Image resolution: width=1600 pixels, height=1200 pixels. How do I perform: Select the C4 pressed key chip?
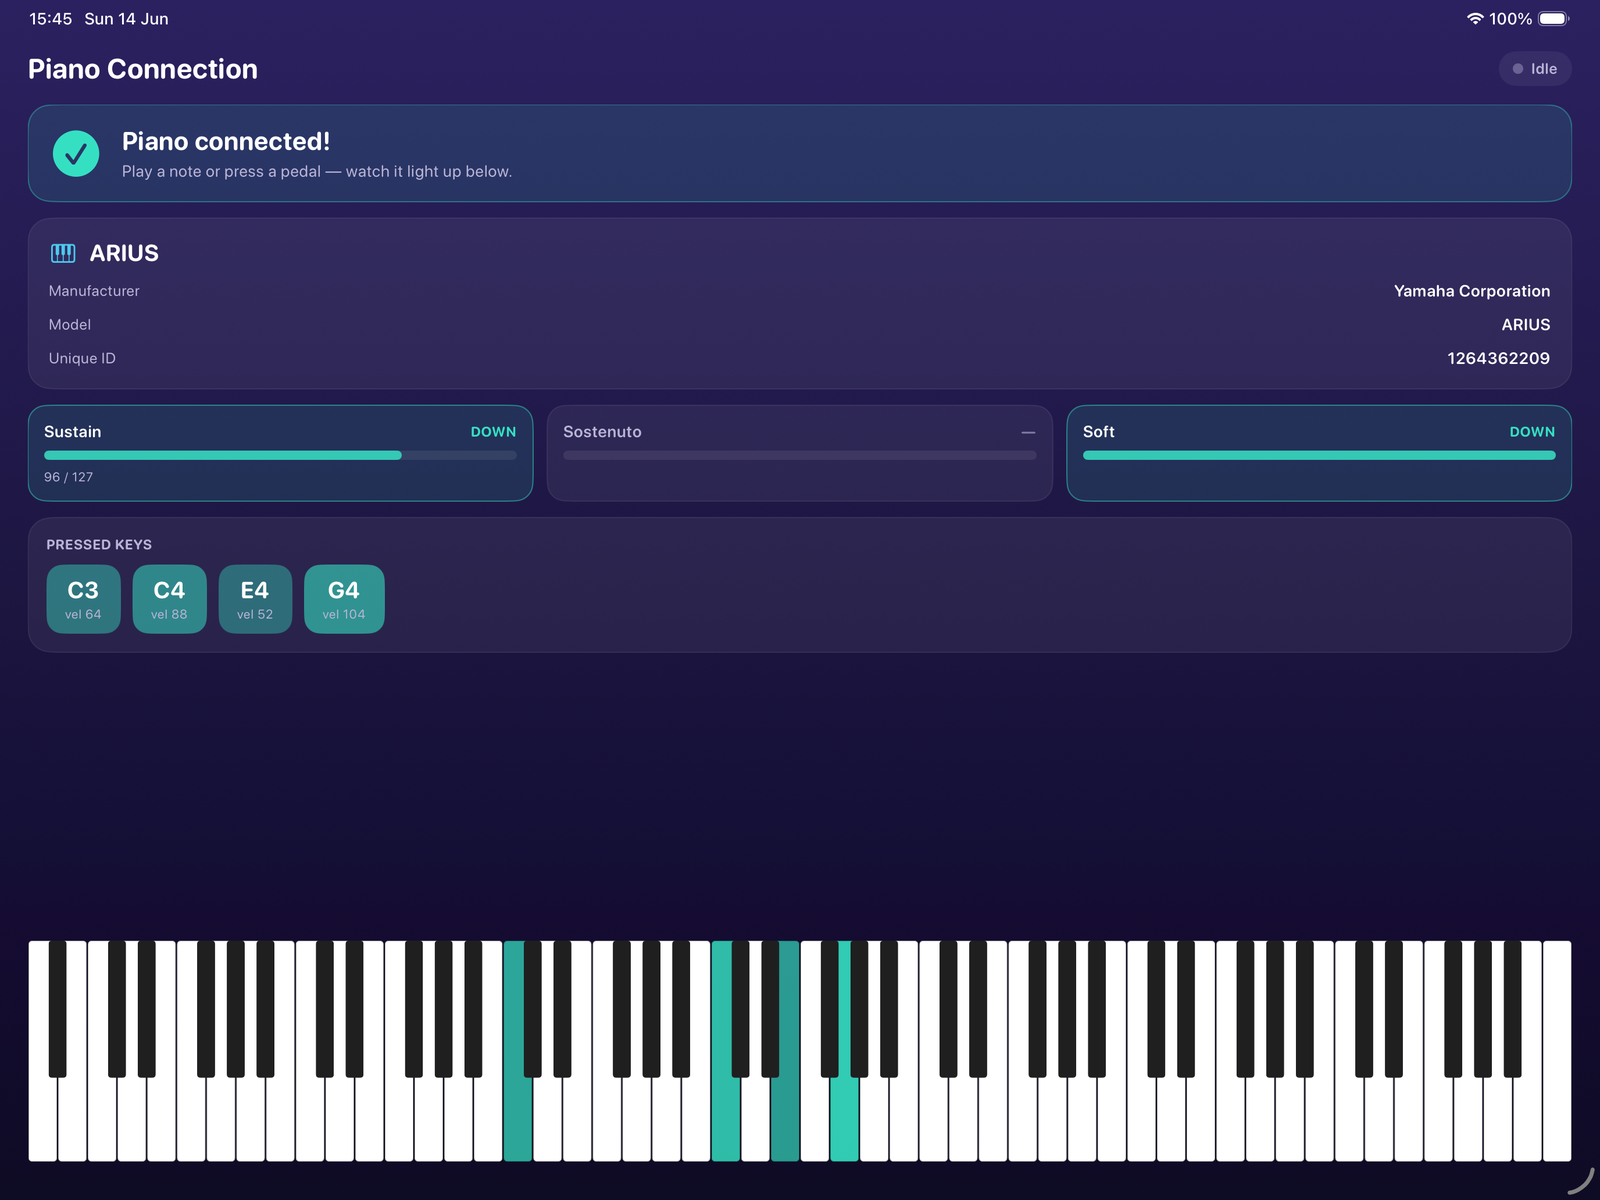(169, 599)
